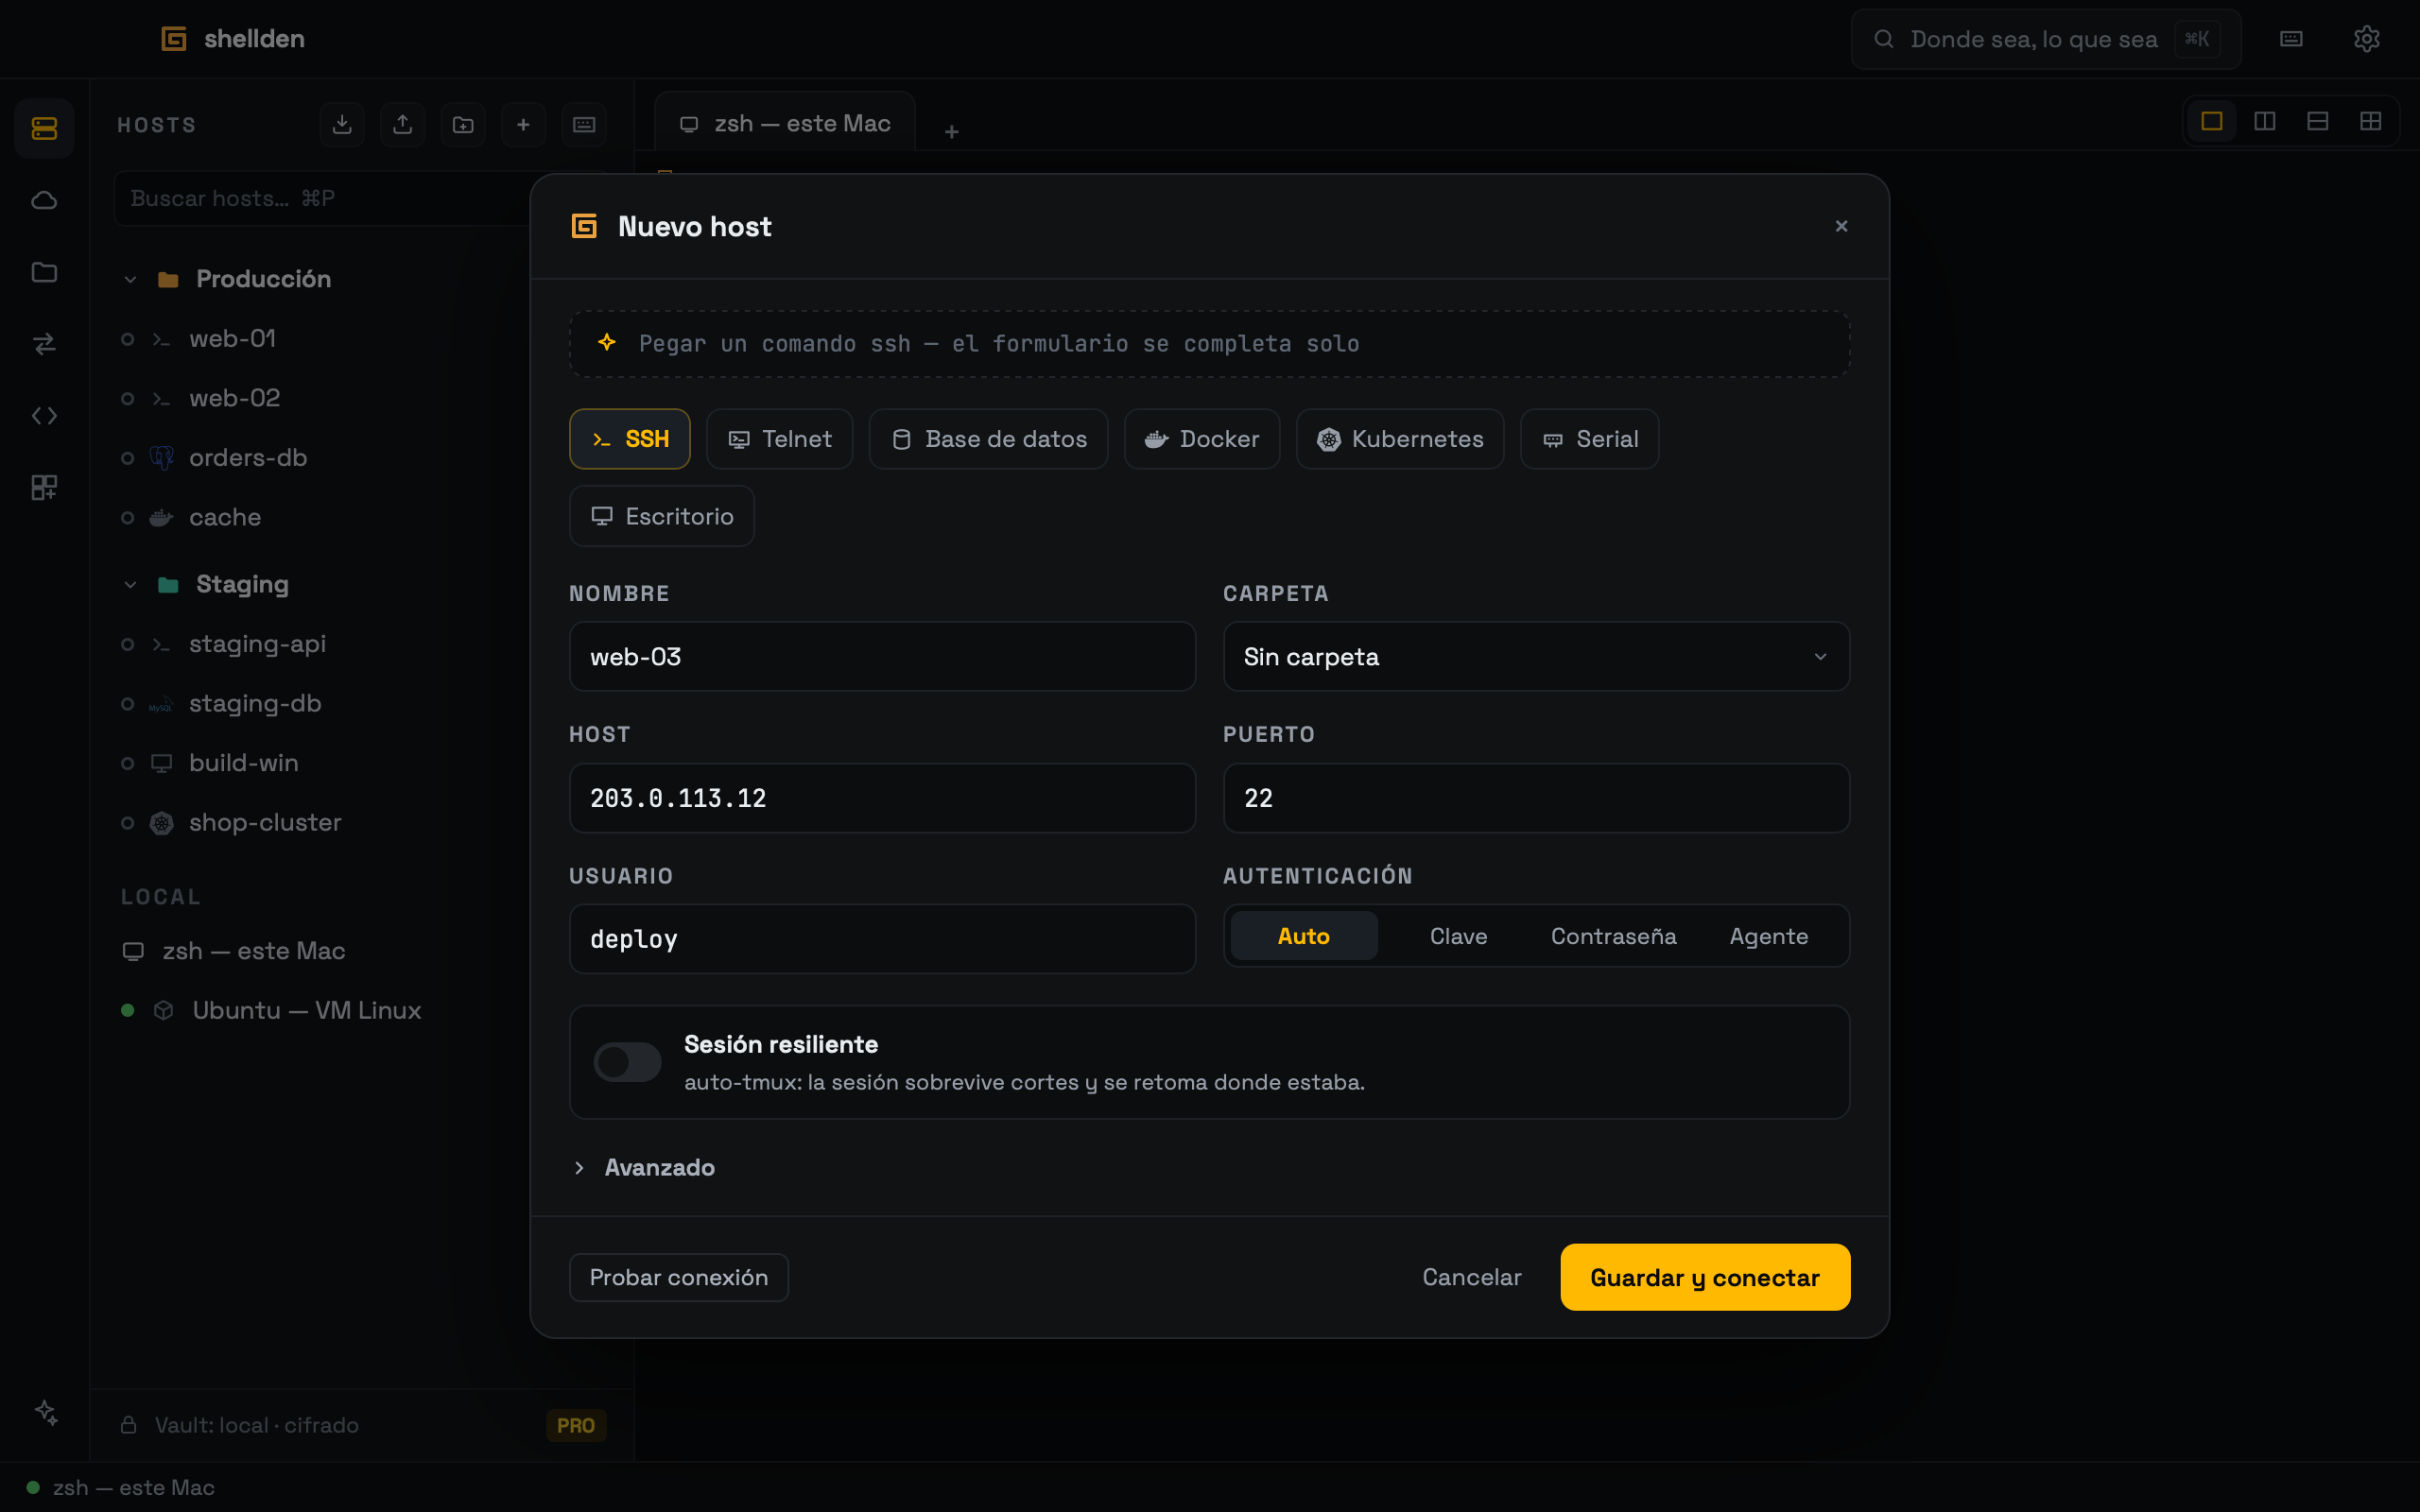Open the Hosts panel in the sidebar
Screen dimensions: 2420x1512
click(x=44, y=128)
